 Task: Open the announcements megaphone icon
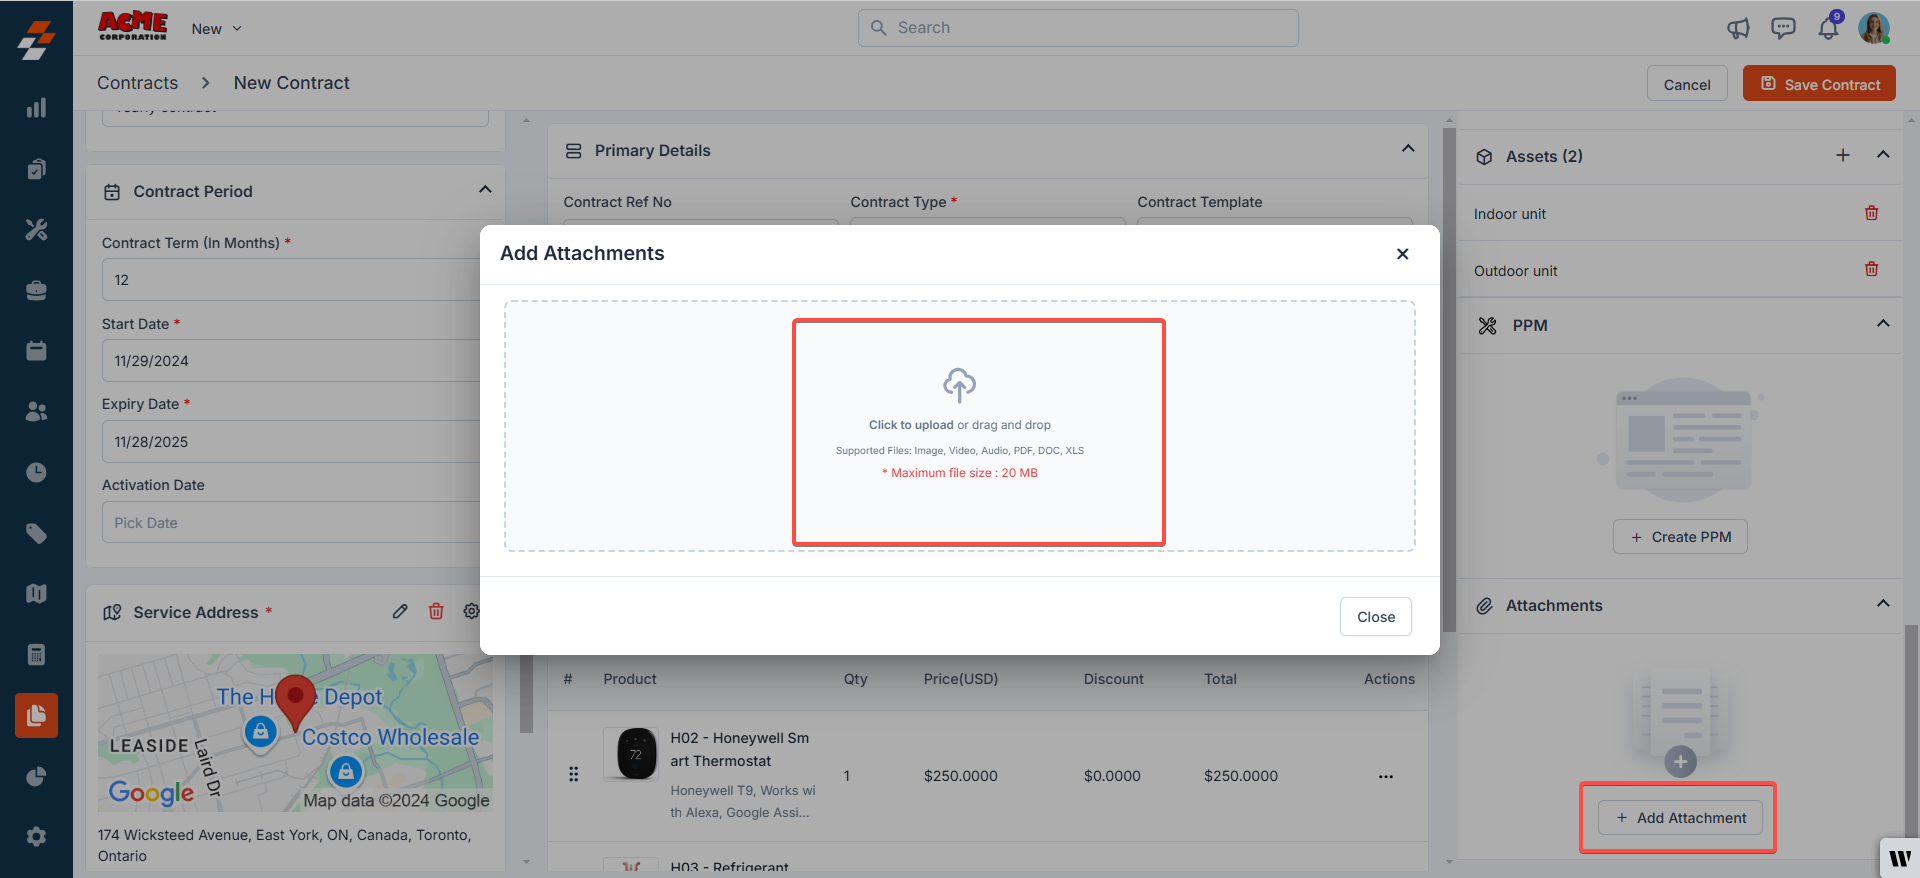[x=1738, y=28]
